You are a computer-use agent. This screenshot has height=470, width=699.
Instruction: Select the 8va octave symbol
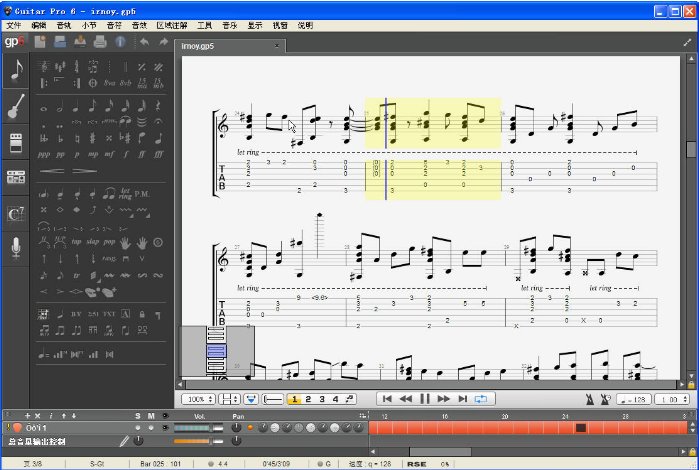pyautogui.click(x=109, y=83)
